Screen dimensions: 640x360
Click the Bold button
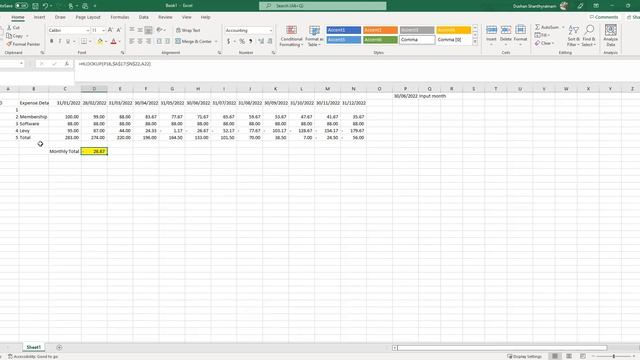51,41
